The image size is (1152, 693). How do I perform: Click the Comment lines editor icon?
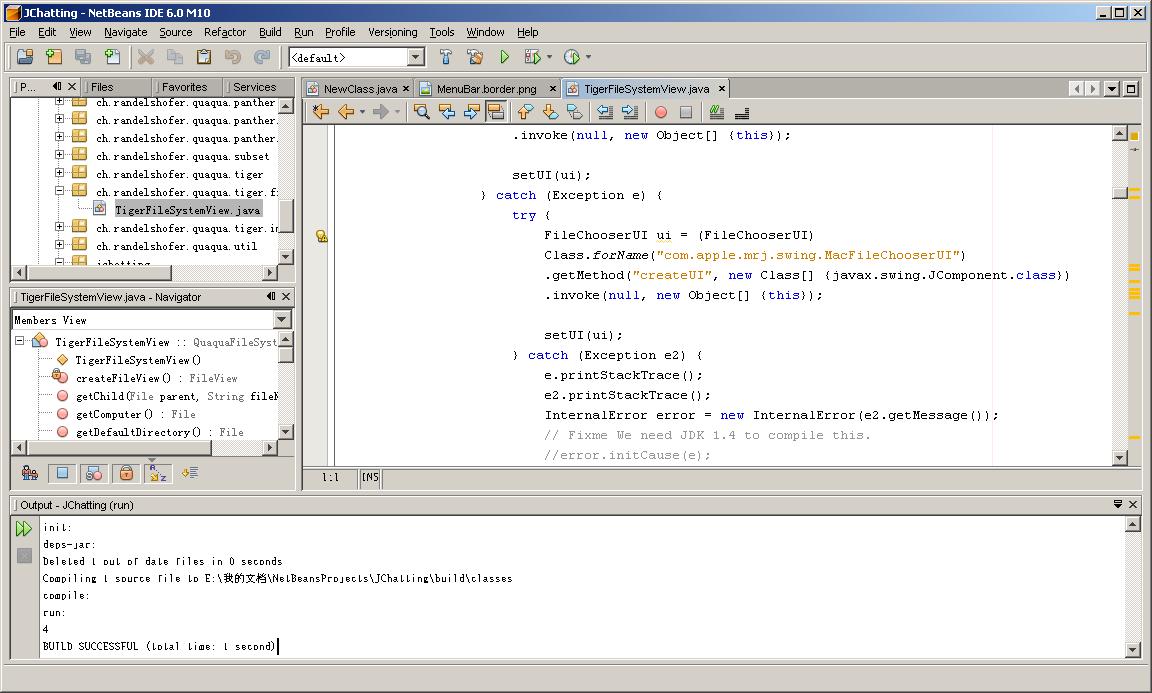717,112
